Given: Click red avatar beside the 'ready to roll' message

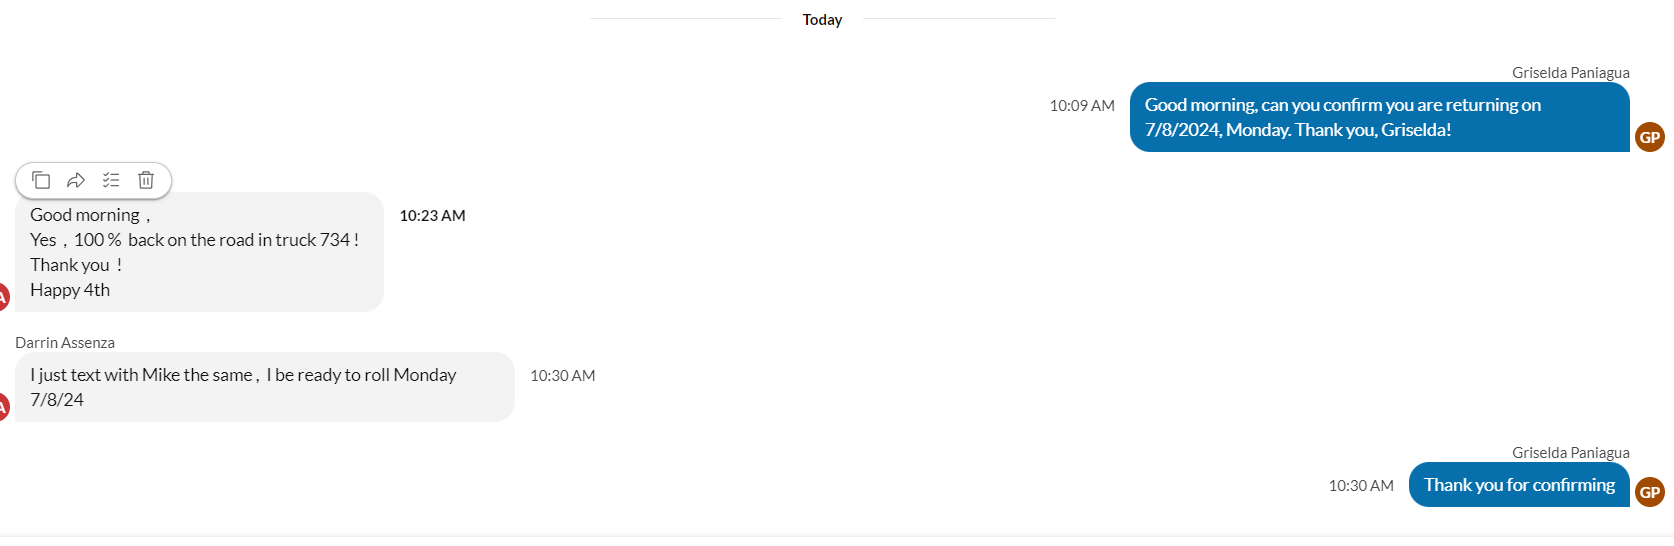Looking at the screenshot, I should [3, 406].
